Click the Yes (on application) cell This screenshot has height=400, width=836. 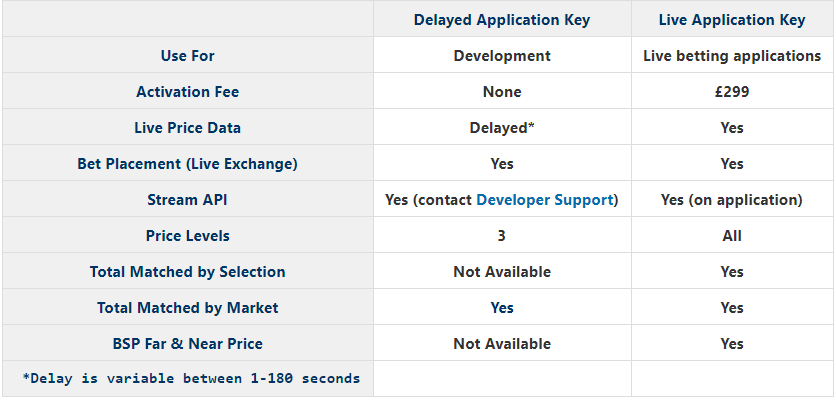pos(732,200)
